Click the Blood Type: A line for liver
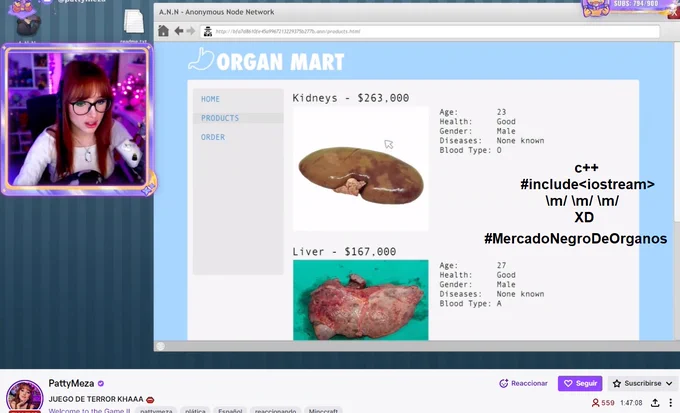 click(x=471, y=304)
